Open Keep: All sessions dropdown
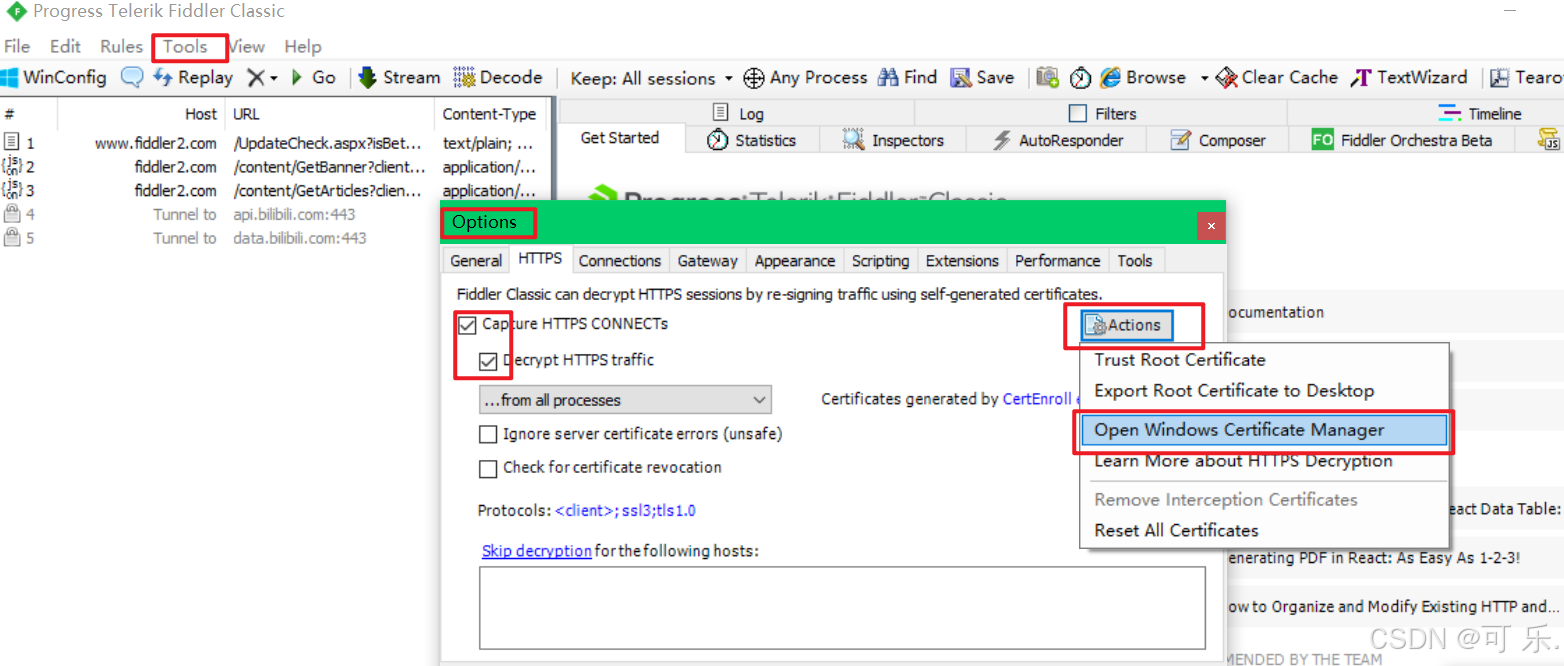 click(651, 78)
